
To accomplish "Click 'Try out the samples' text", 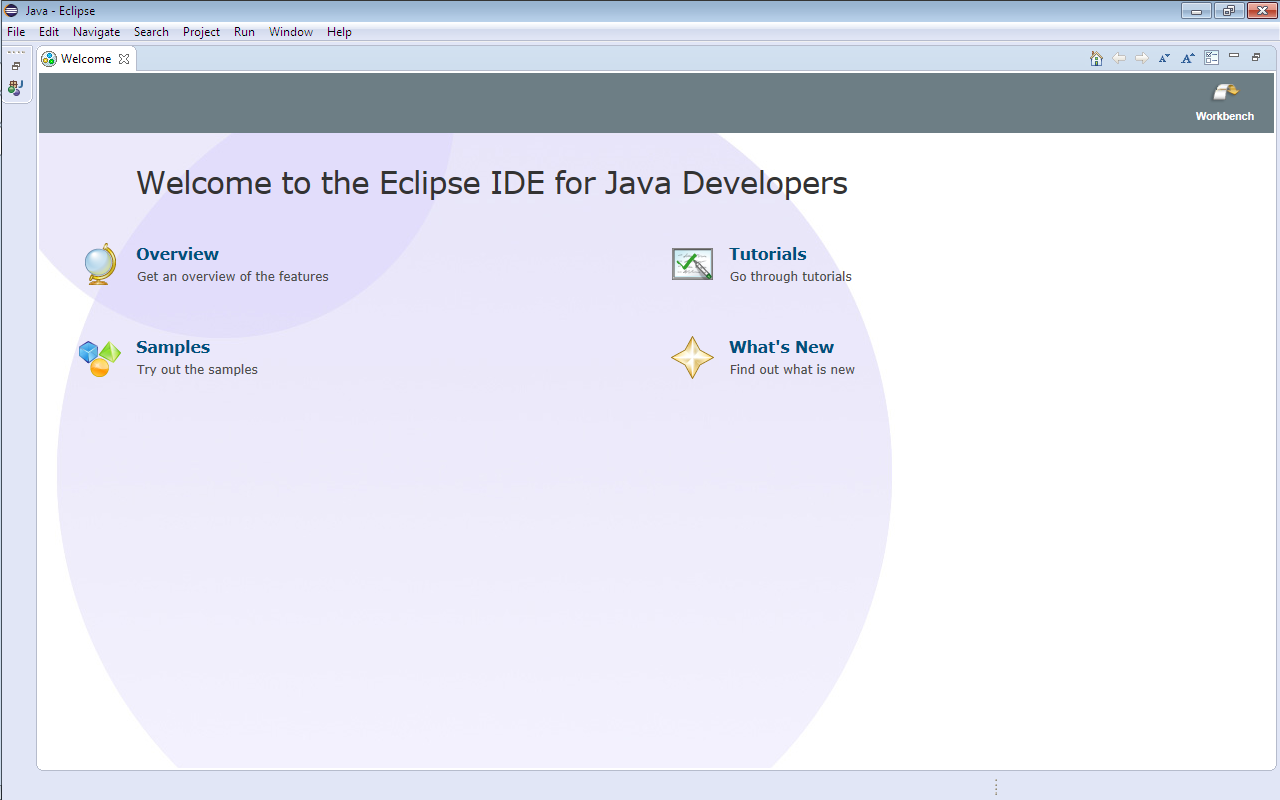I will (x=197, y=370).
